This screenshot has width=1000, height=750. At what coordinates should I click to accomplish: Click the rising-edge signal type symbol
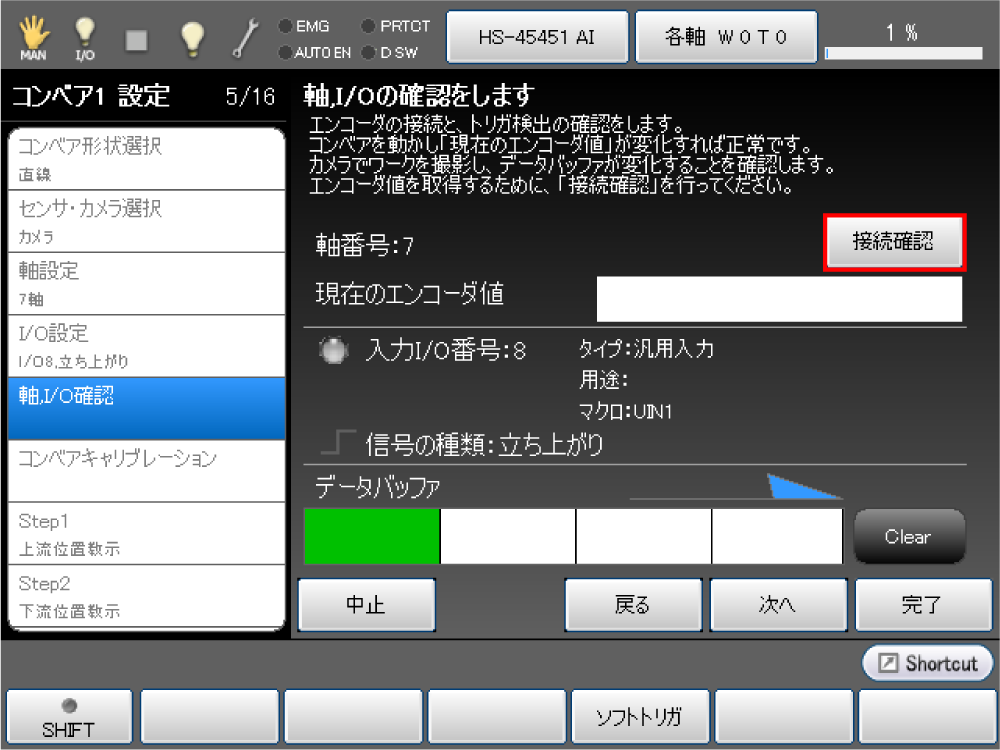click(345, 443)
